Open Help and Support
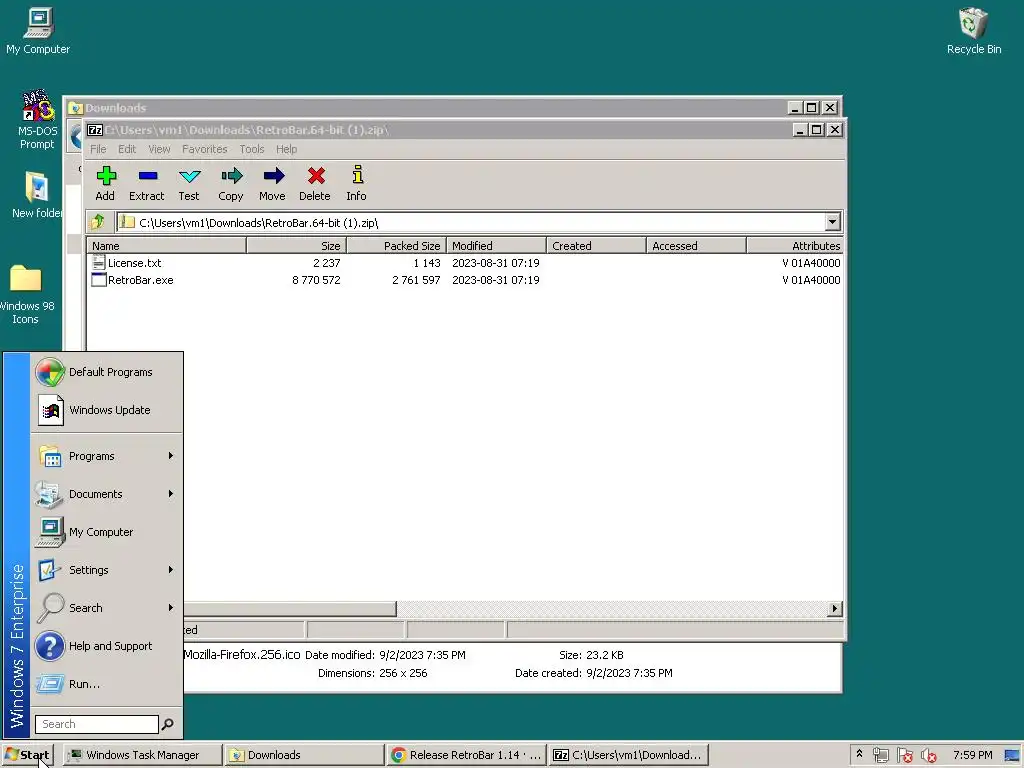The image size is (1024, 768). tap(106, 646)
